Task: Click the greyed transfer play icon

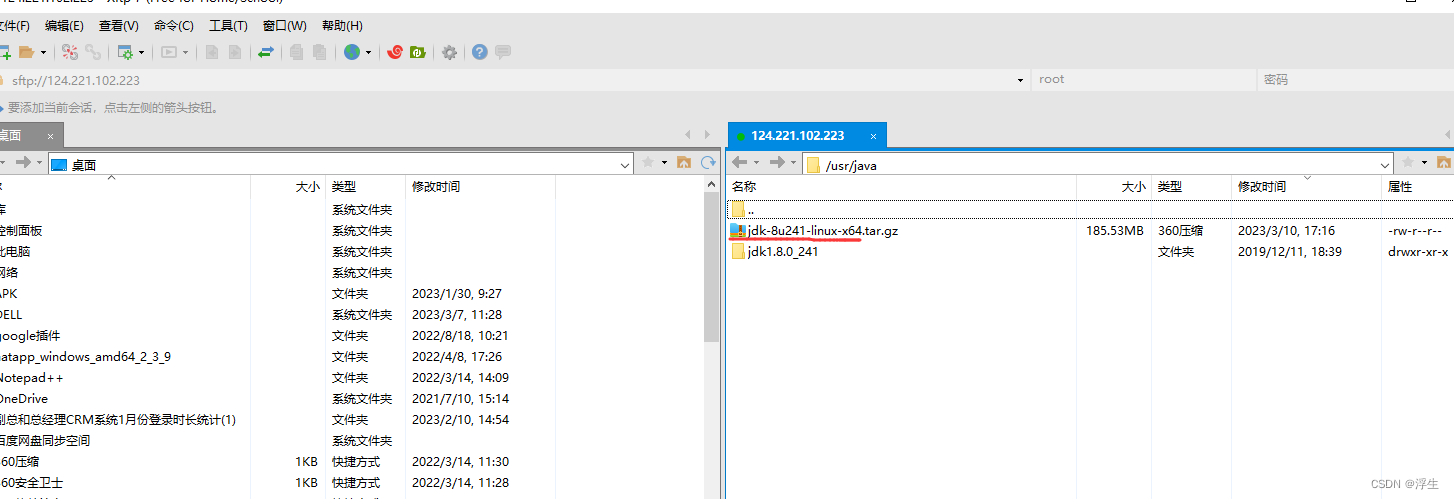Action: [169, 52]
